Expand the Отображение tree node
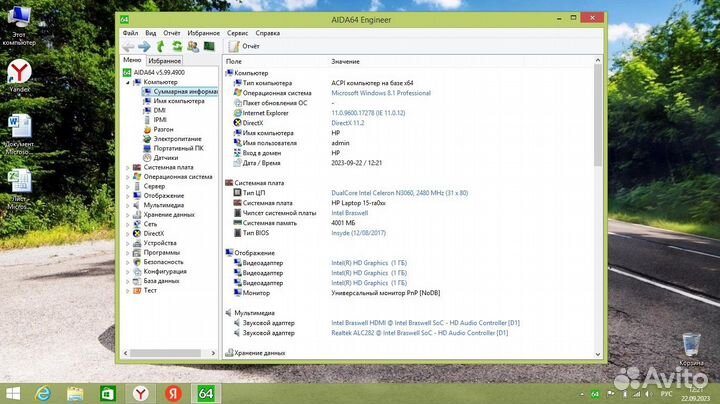 (x=128, y=196)
